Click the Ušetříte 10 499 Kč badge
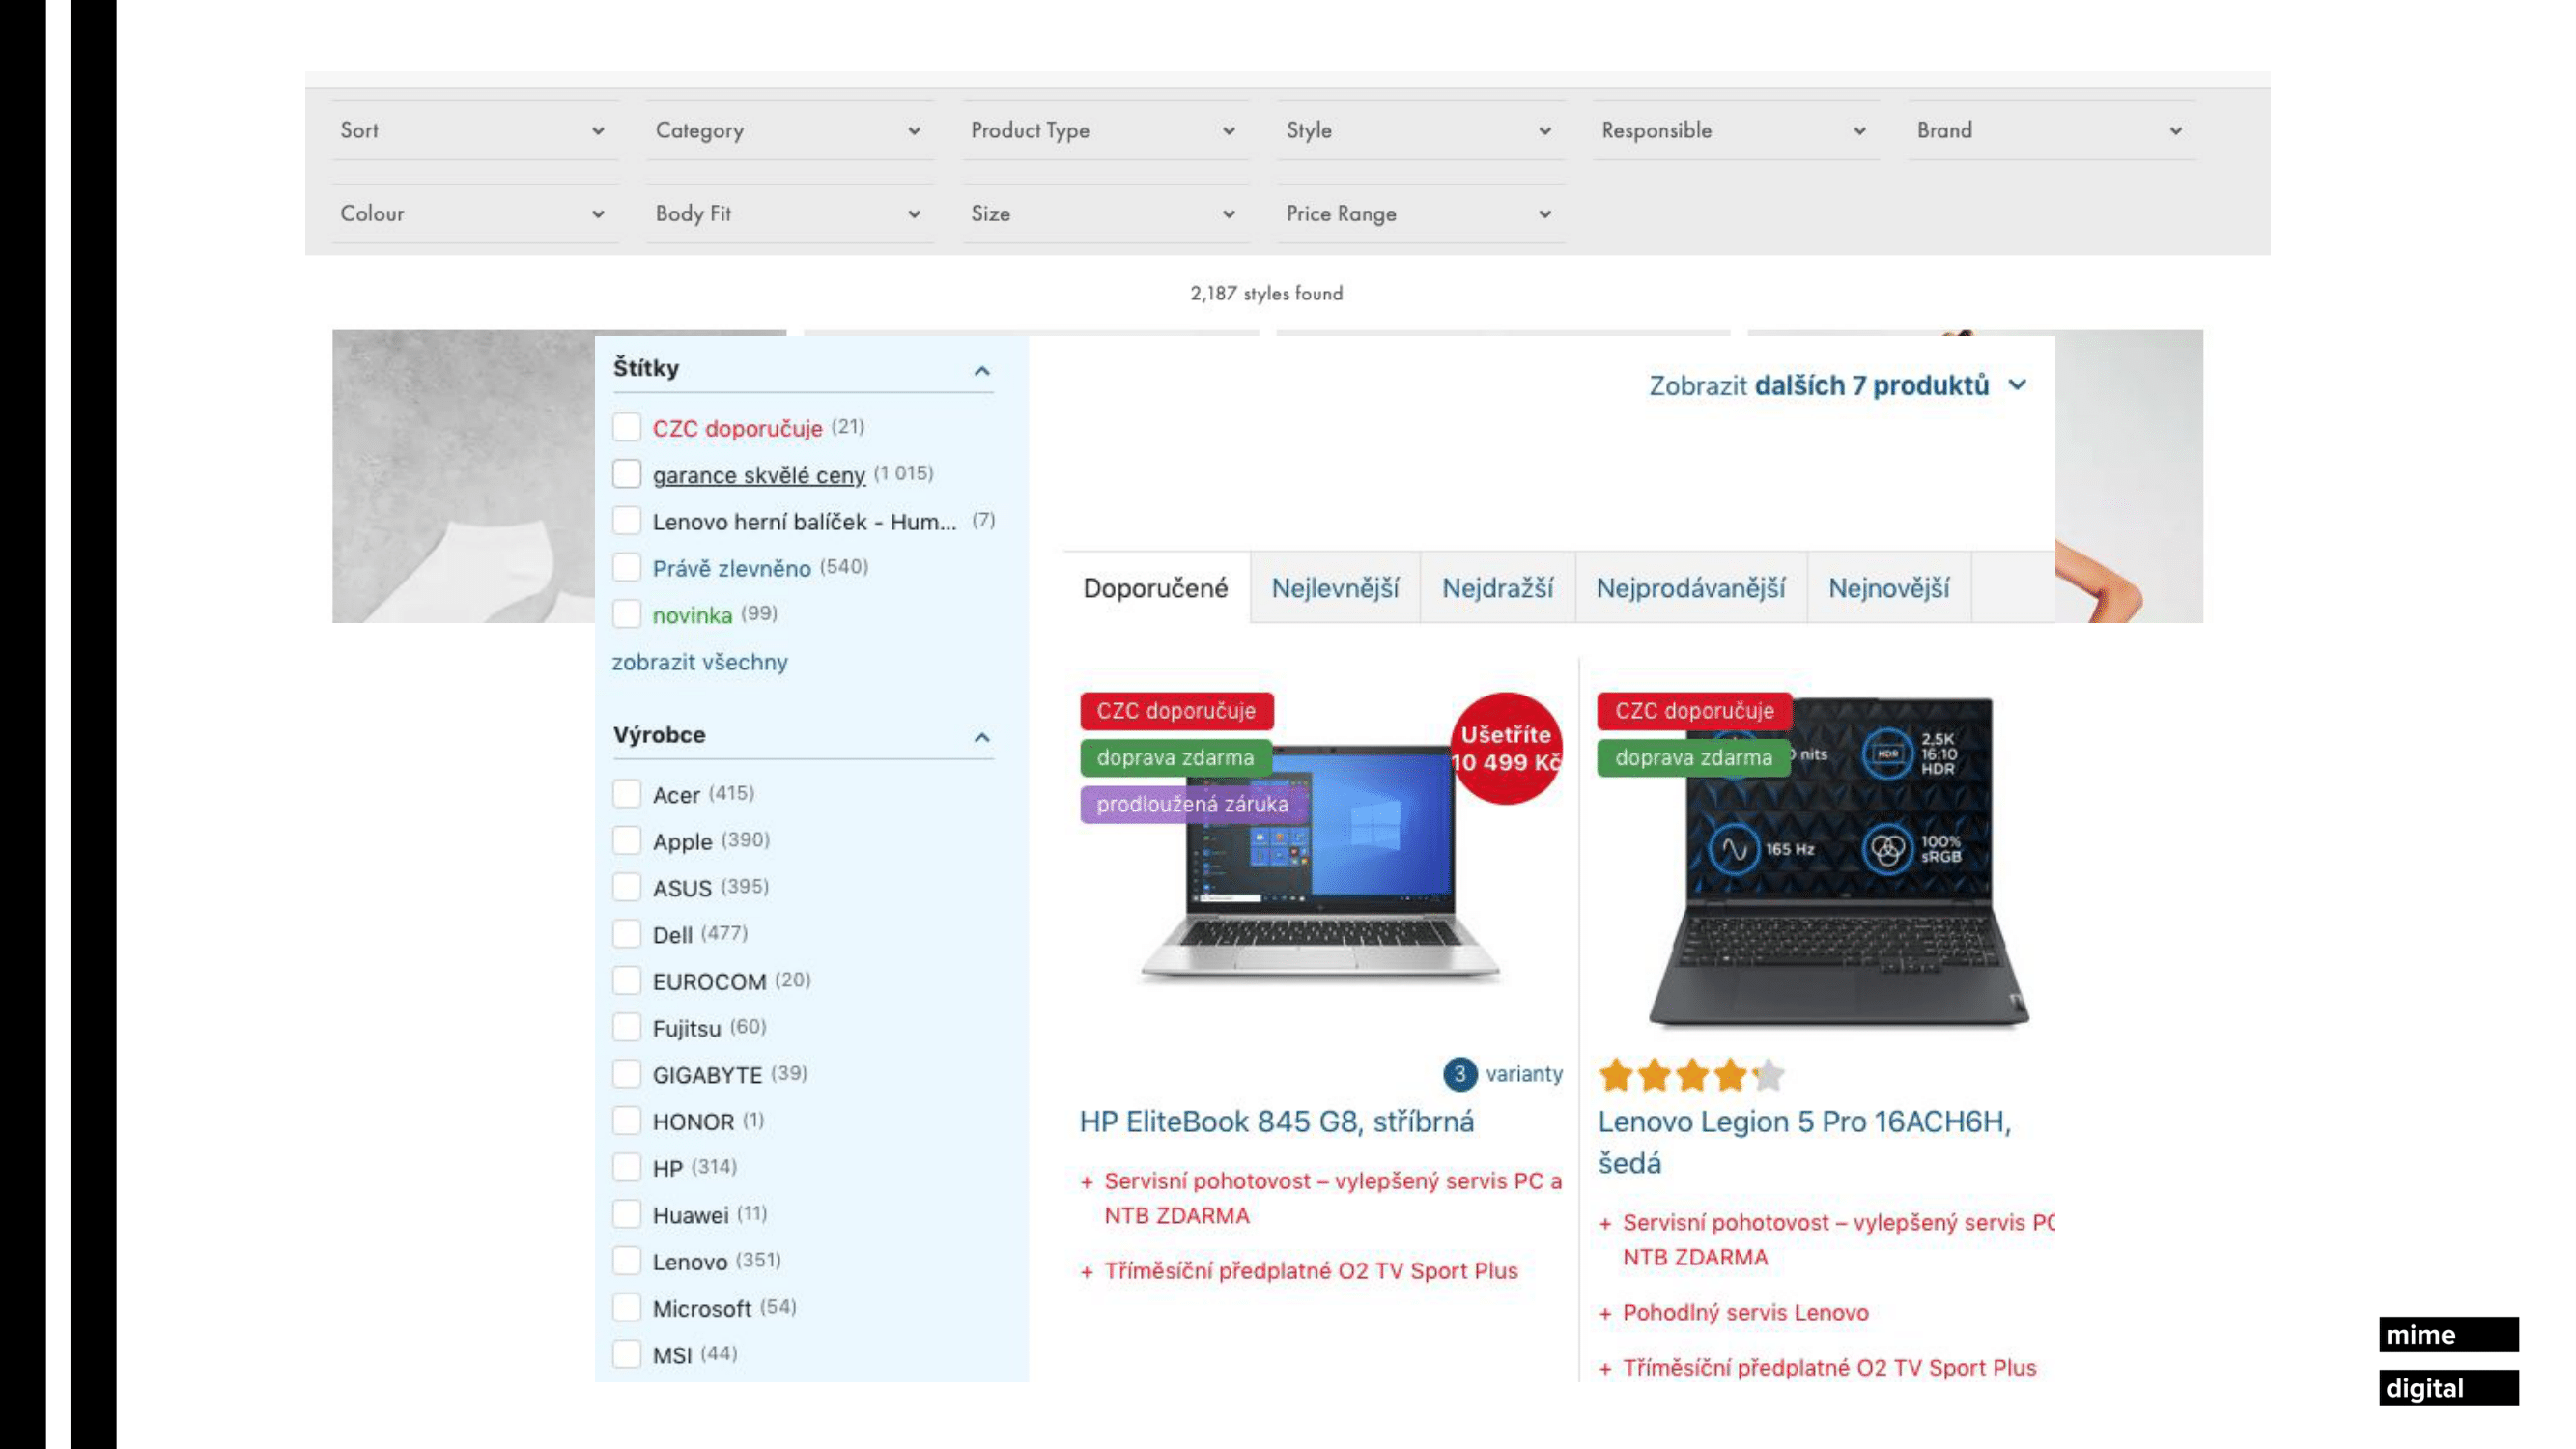Viewport: 2576px width, 1449px height. point(1507,748)
